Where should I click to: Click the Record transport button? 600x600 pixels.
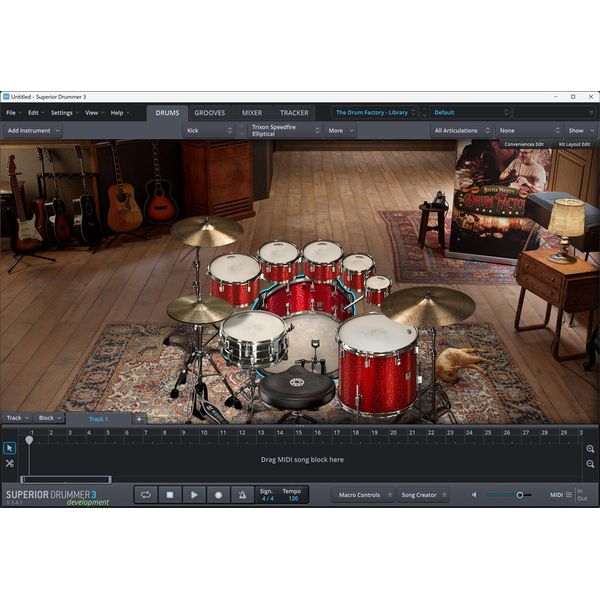point(218,495)
